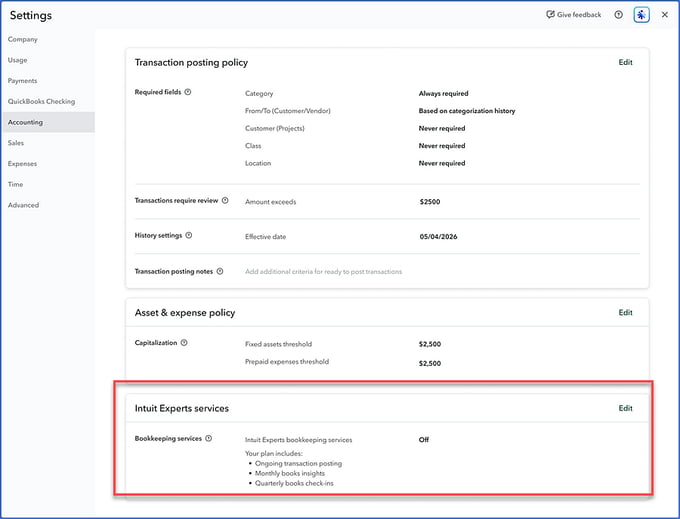
Task: Click the Fixed assets threshold $2,500 value
Action: tap(430, 344)
